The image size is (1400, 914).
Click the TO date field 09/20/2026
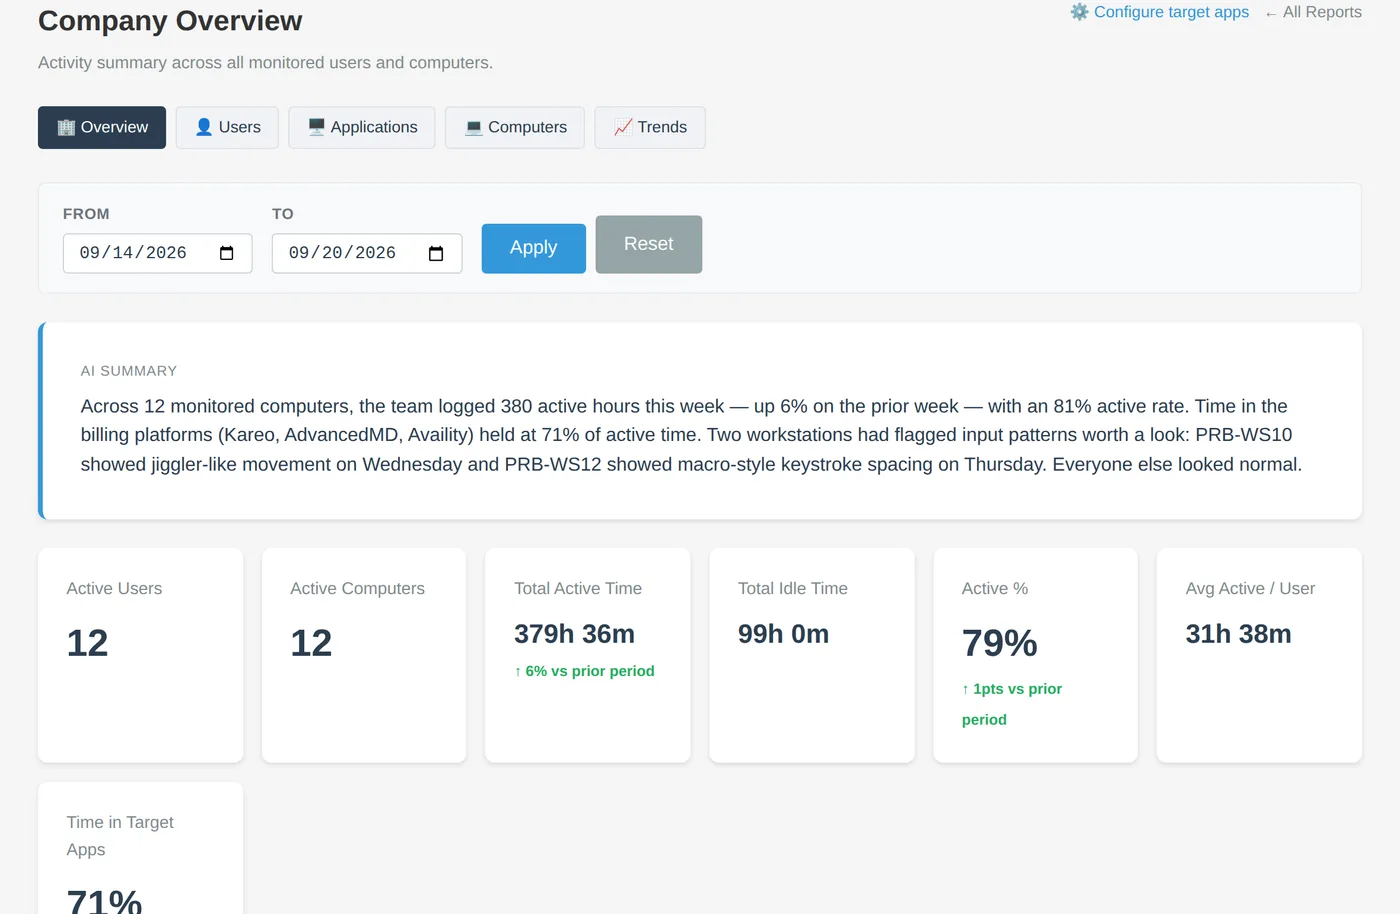(367, 253)
